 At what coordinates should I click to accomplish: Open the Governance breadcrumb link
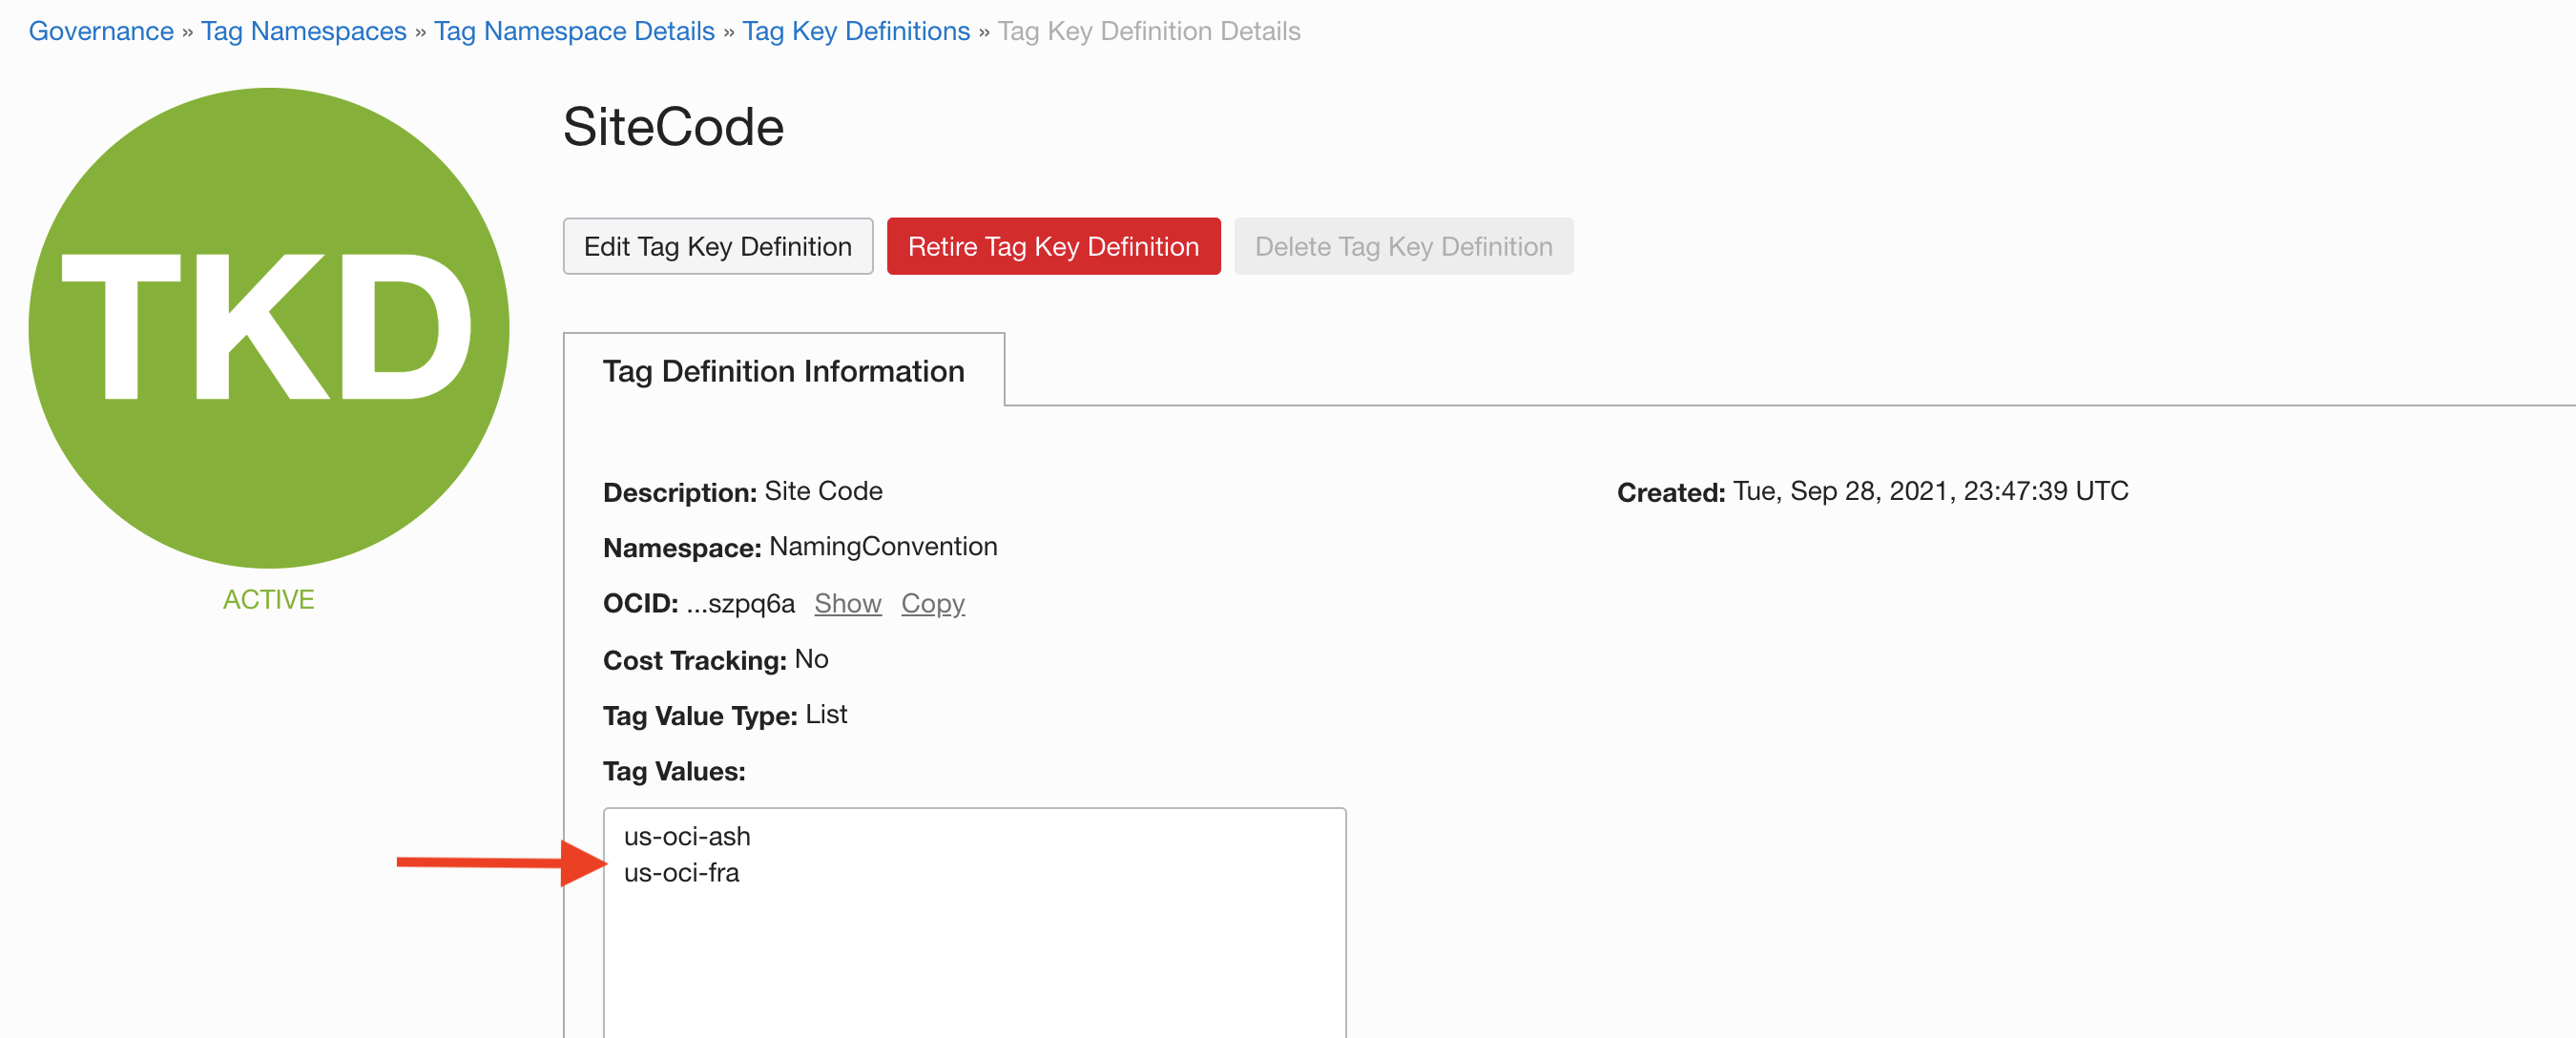point(101,31)
